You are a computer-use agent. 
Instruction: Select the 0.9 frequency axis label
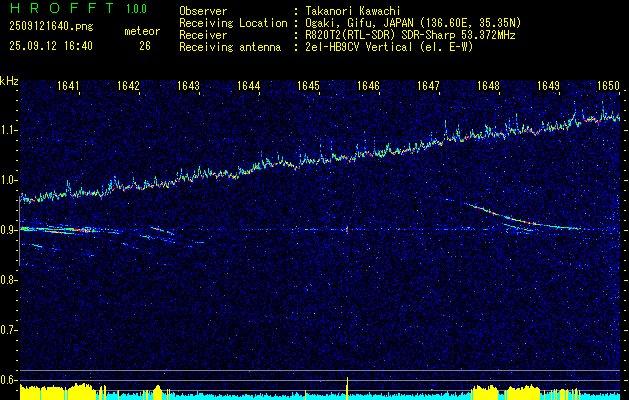9,230
